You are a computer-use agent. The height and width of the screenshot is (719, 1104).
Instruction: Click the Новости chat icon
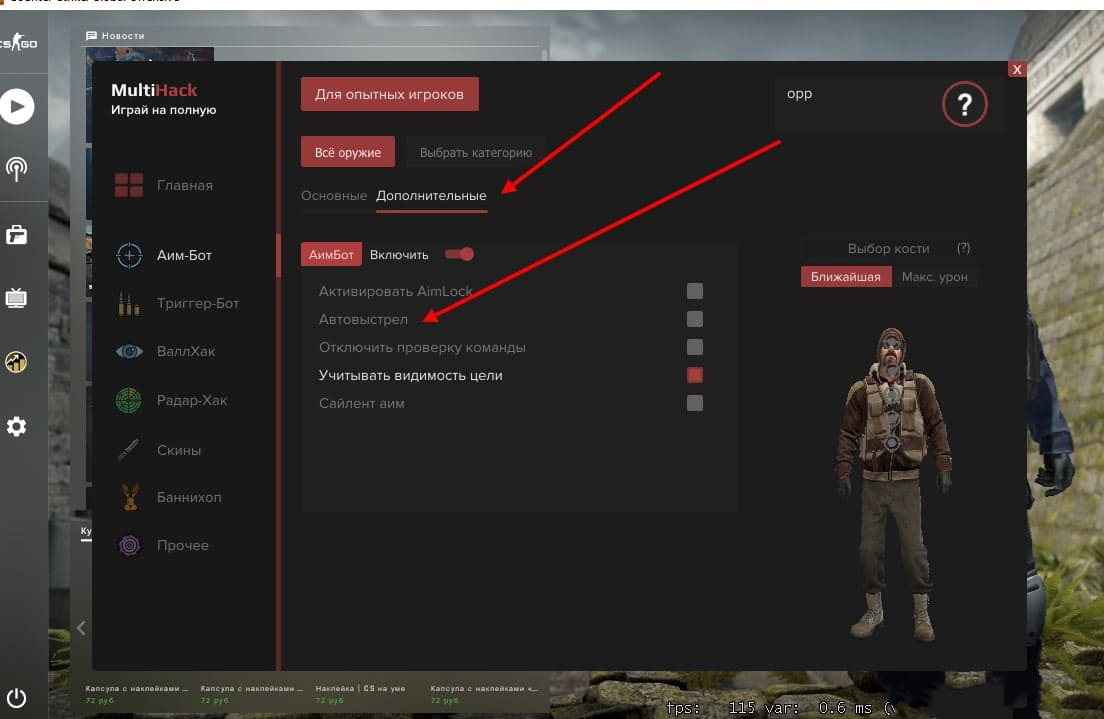pyautogui.click(x=92, y=35)
